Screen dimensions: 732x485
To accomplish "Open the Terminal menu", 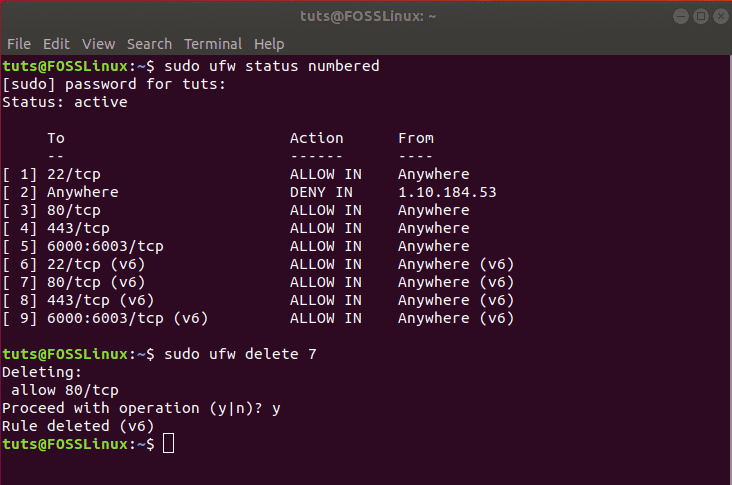I will click(213, 44).
